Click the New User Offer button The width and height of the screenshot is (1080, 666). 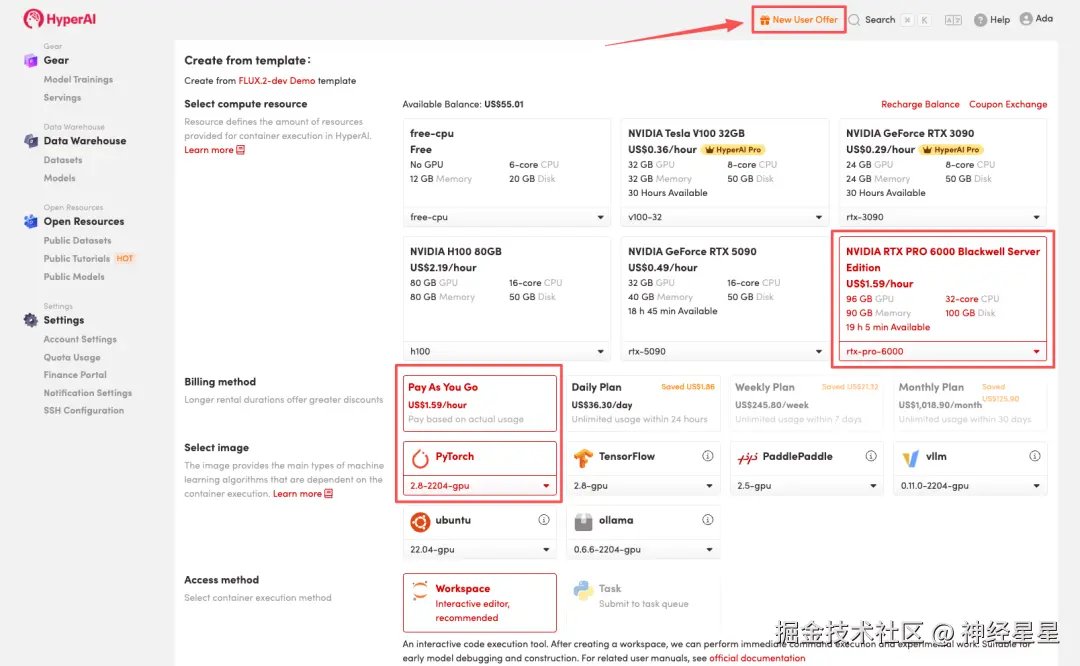798,20
